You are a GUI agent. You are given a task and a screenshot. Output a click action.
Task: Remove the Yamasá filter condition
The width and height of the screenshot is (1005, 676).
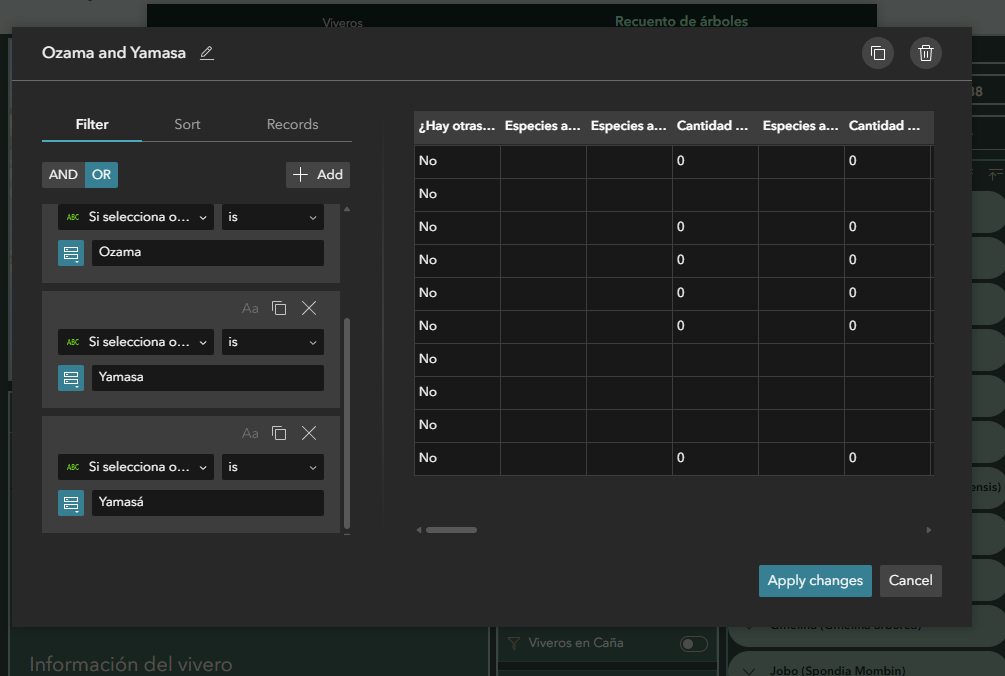309,433
